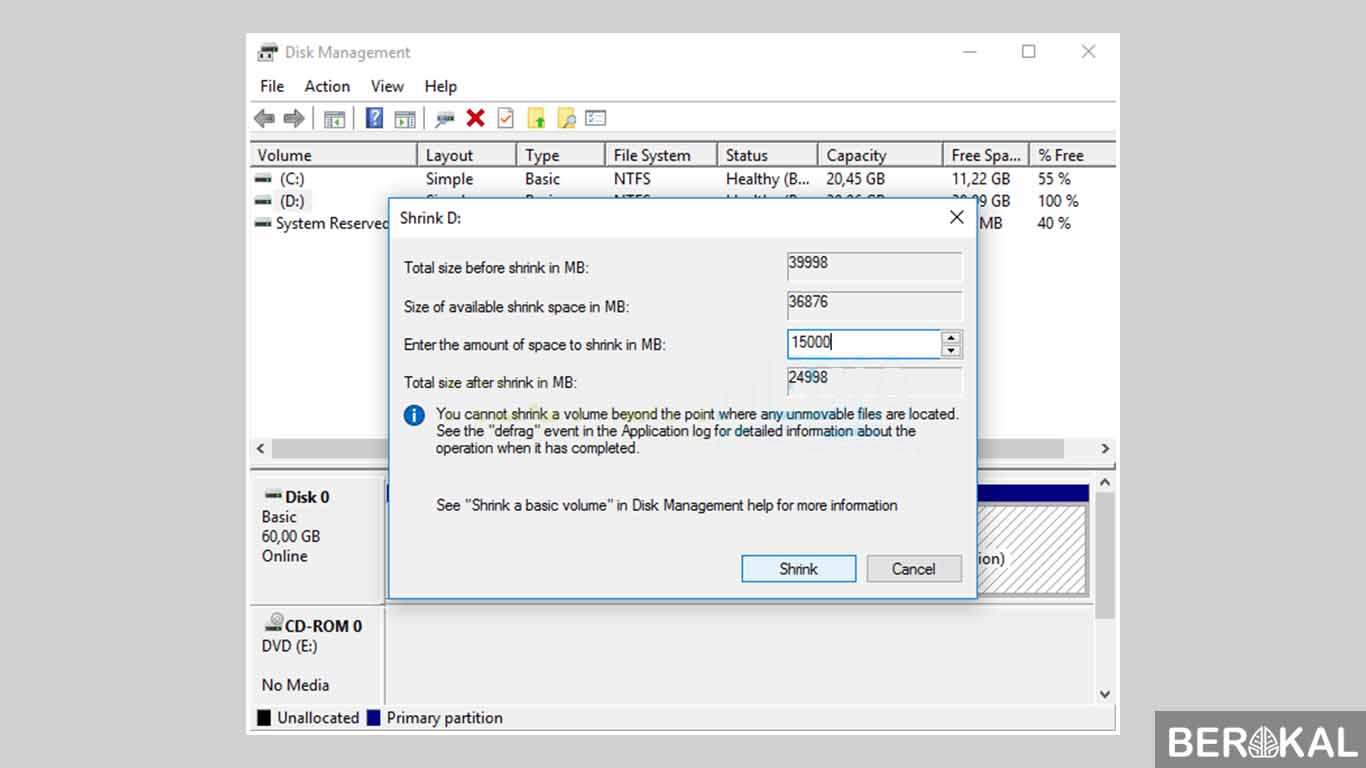
Task: Click the connect/rescan disk toolbar icon
Action: click(445, 119)
